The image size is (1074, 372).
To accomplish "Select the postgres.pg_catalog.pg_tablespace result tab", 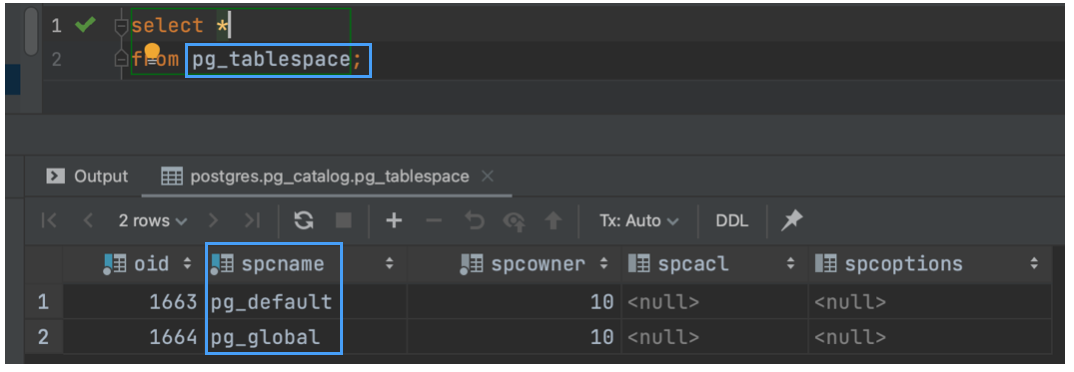I will (x=315, y=176).
